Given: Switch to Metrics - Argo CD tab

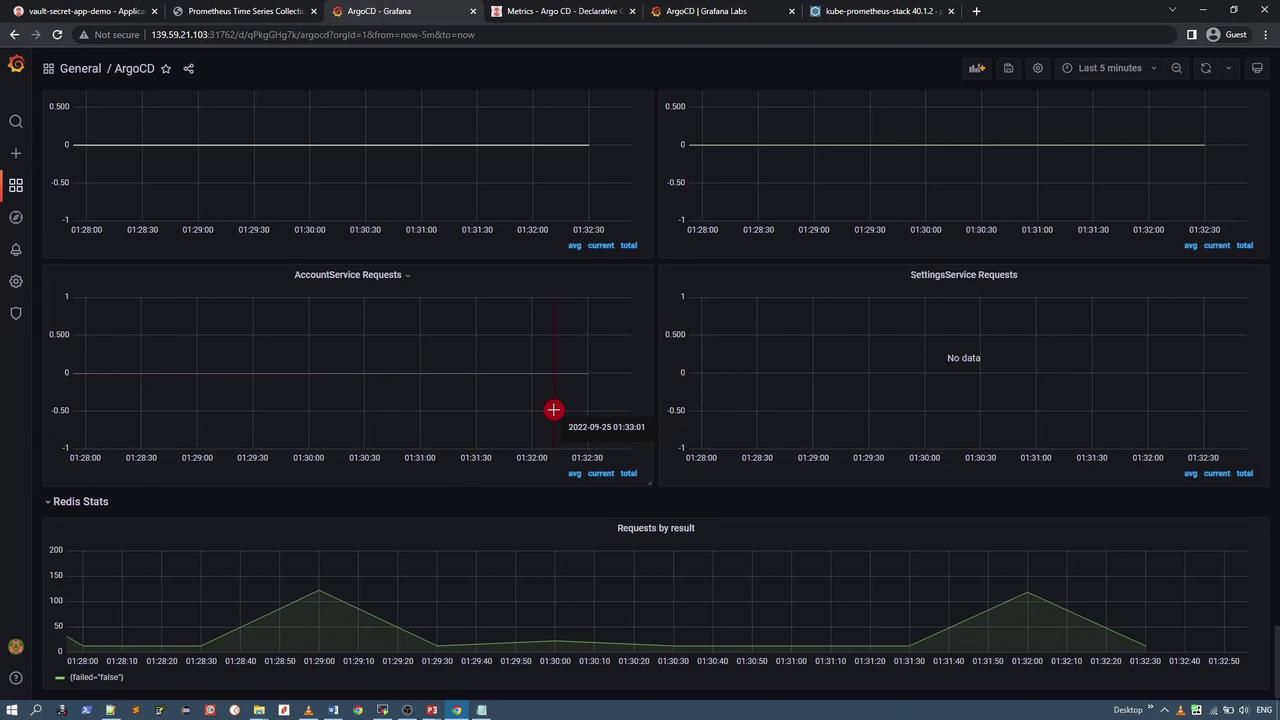Looking at the screenshot, I should coord(563,11).
